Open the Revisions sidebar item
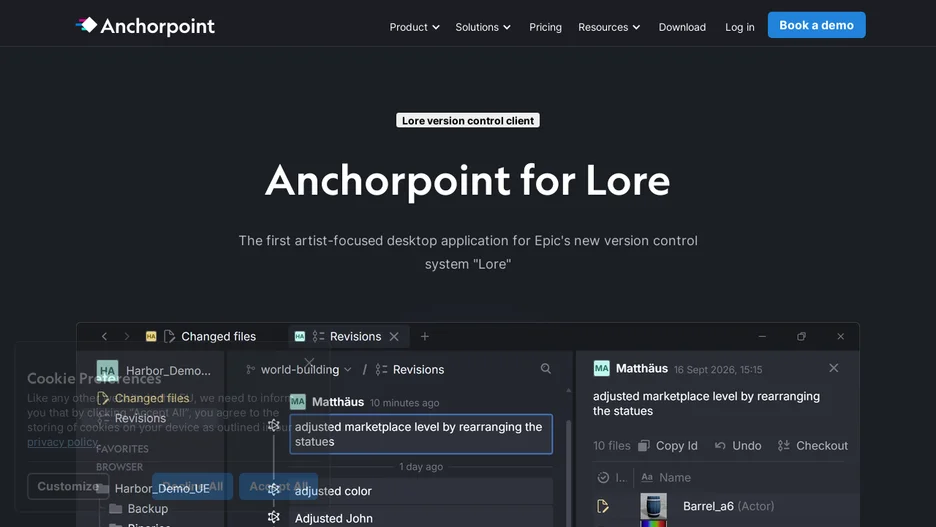 coord(131,418)
